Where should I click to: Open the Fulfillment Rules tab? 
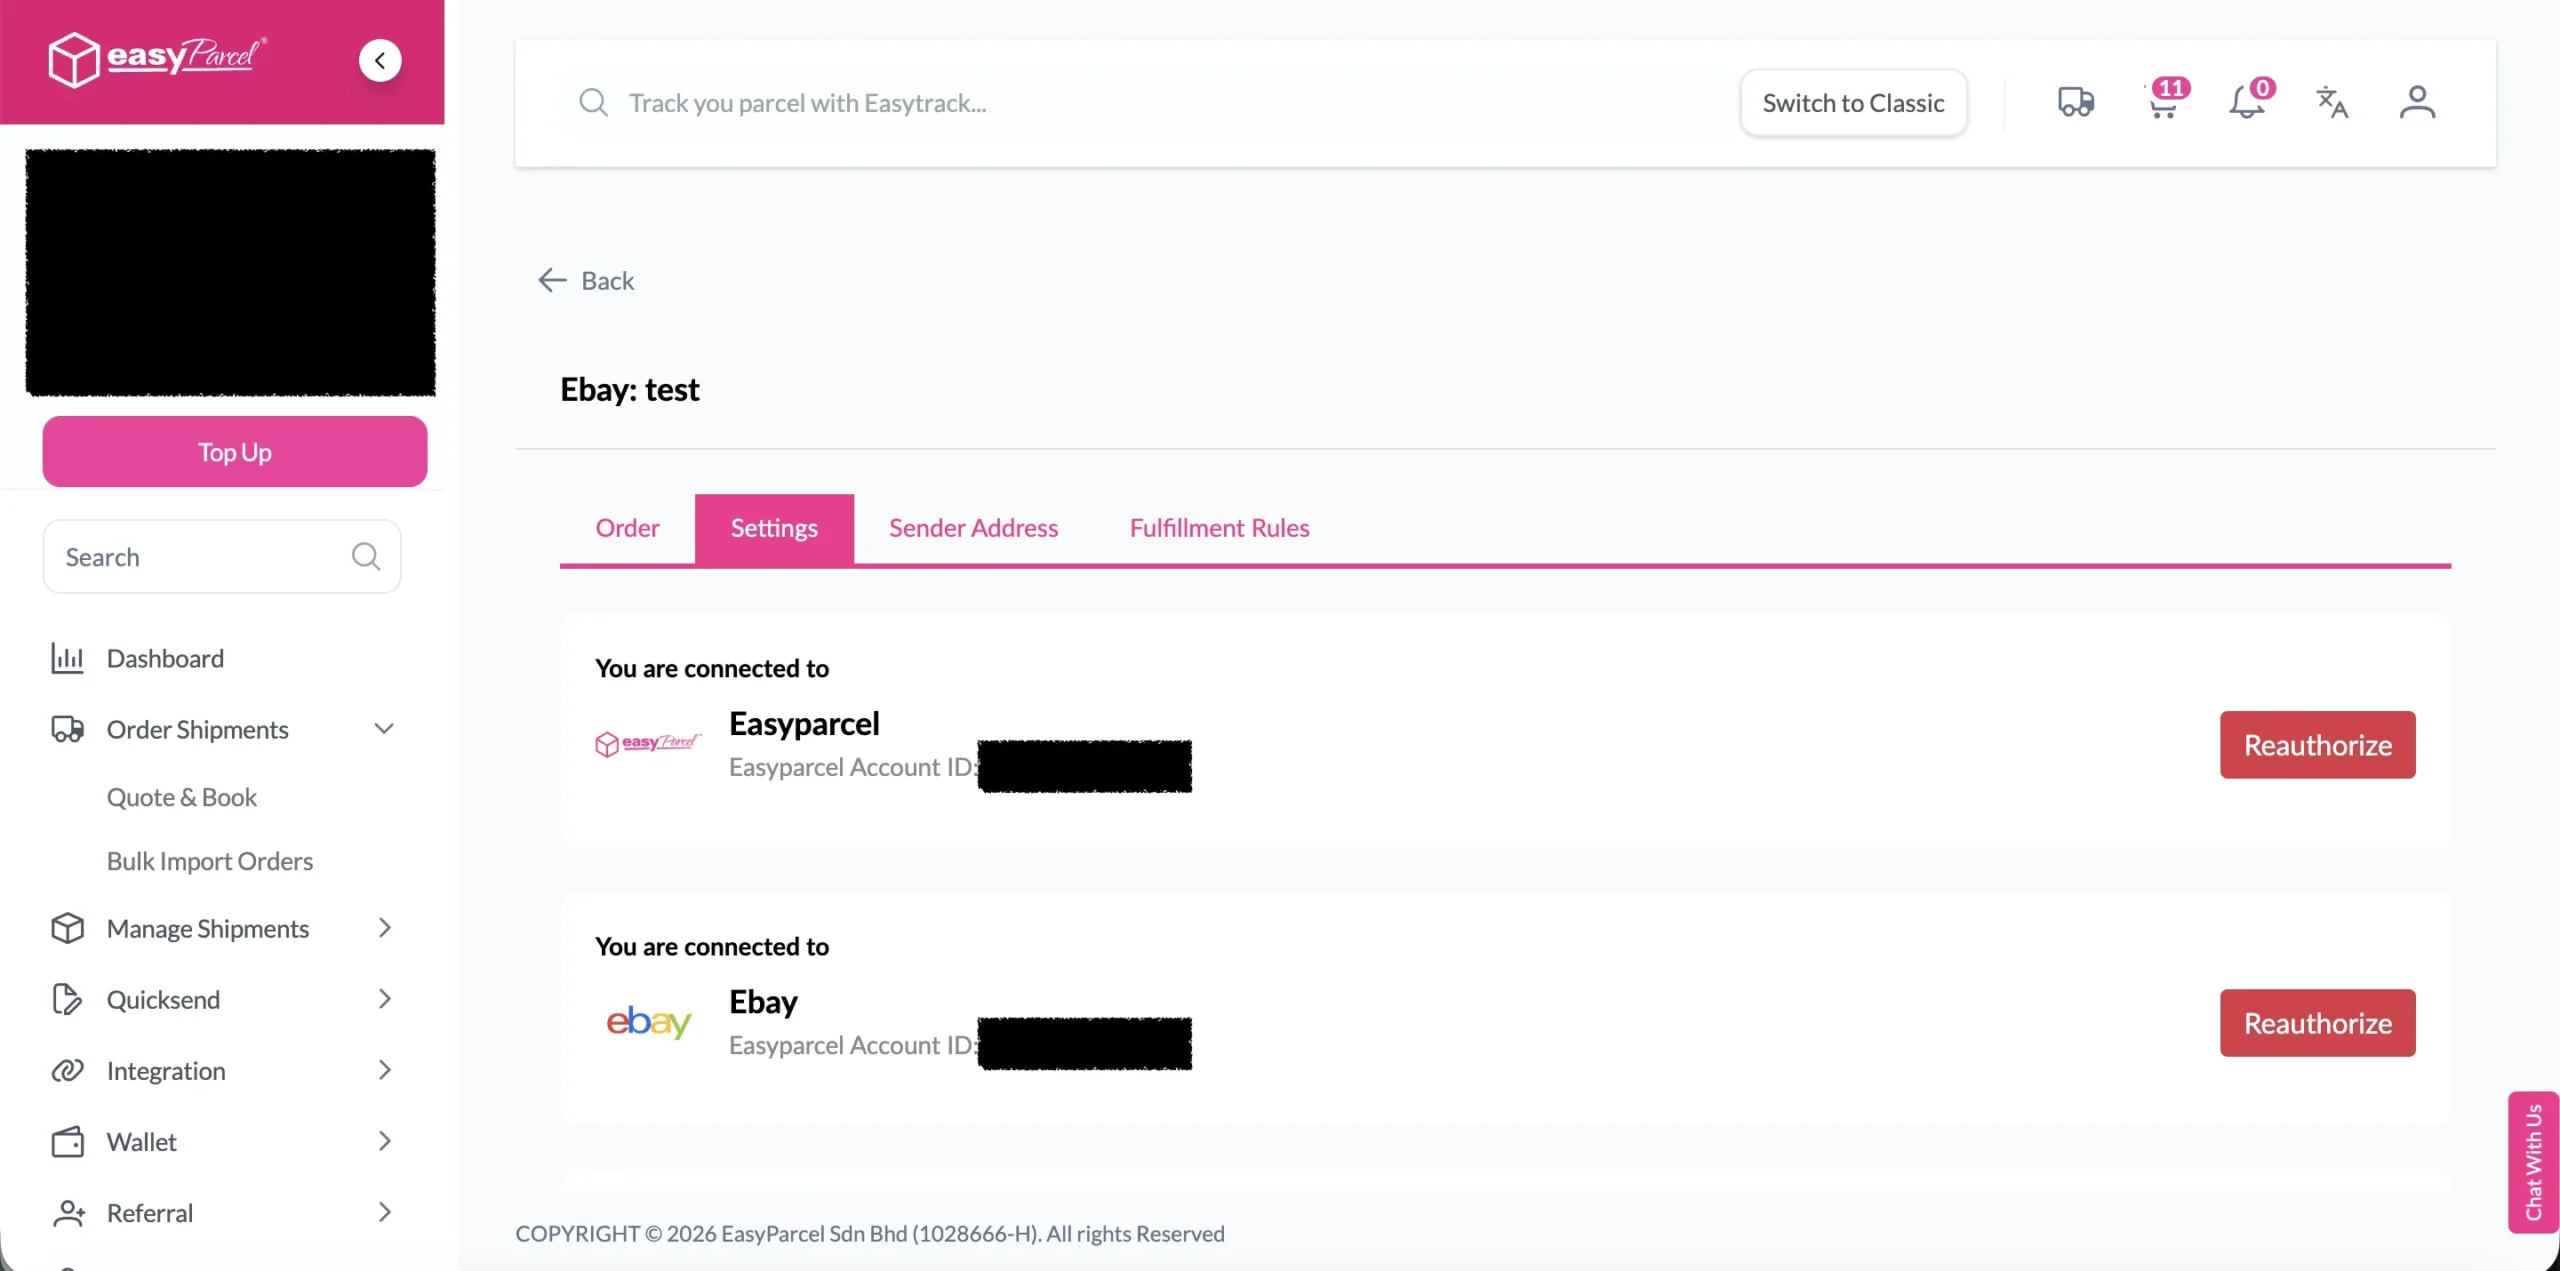(1219, 527)
